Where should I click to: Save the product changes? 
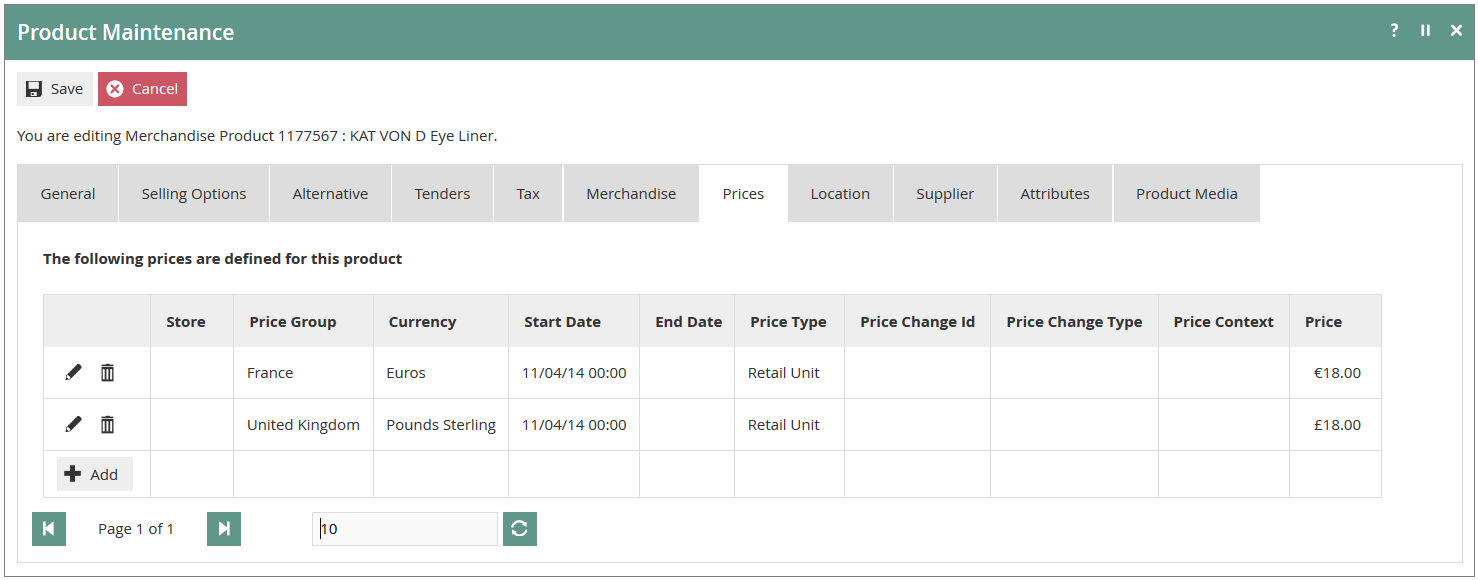[x=55, y=89]
